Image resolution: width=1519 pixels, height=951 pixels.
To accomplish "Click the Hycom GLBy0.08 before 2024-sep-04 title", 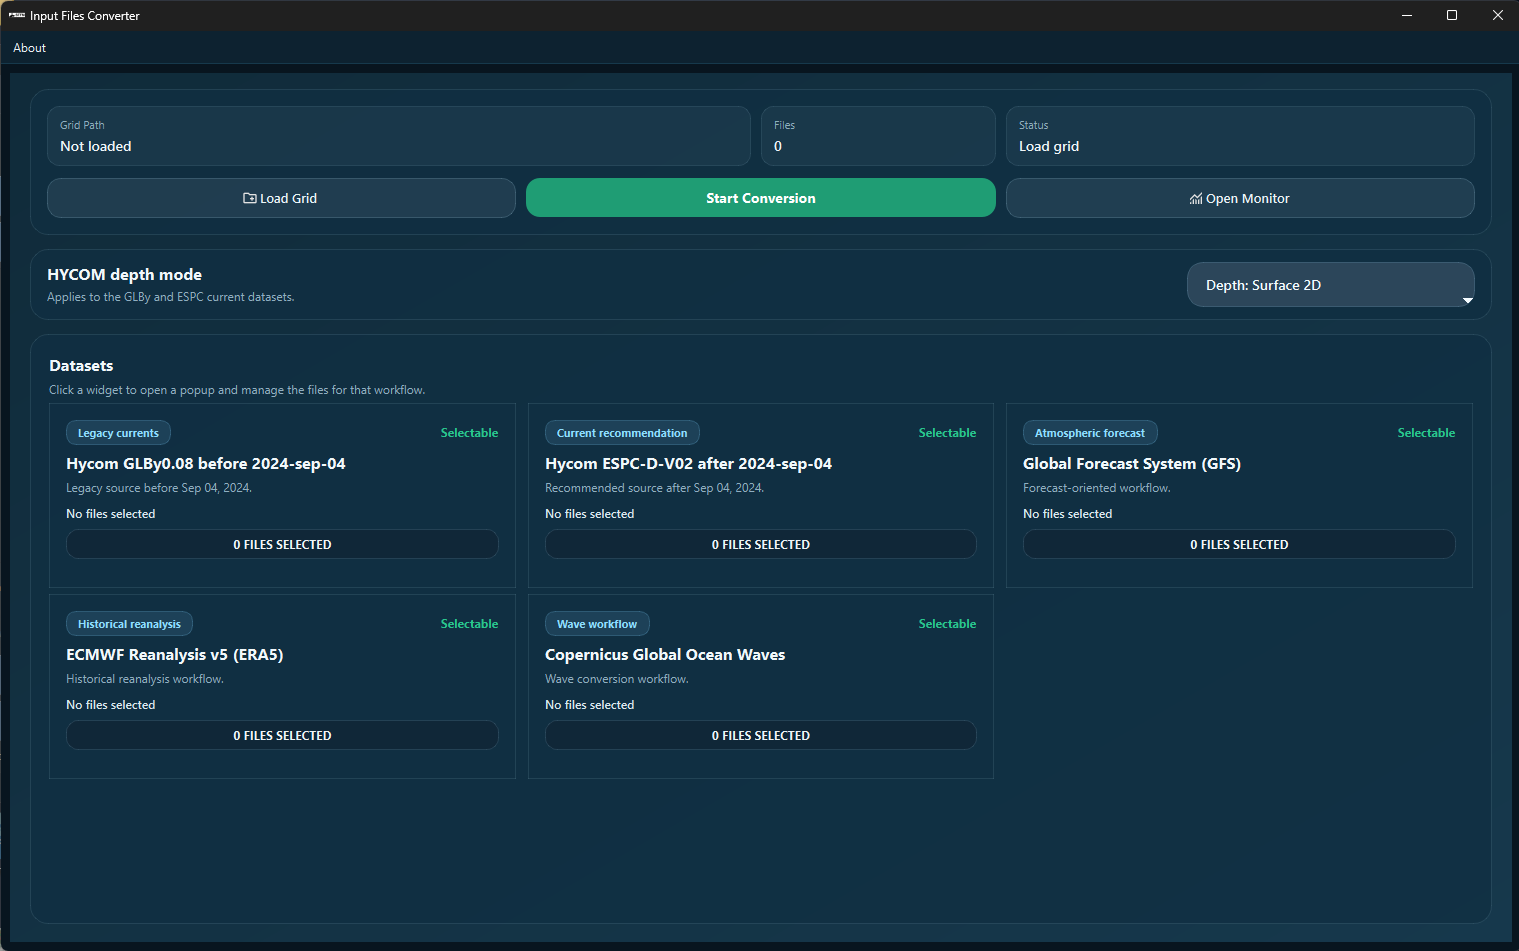I will coord(206,464).
